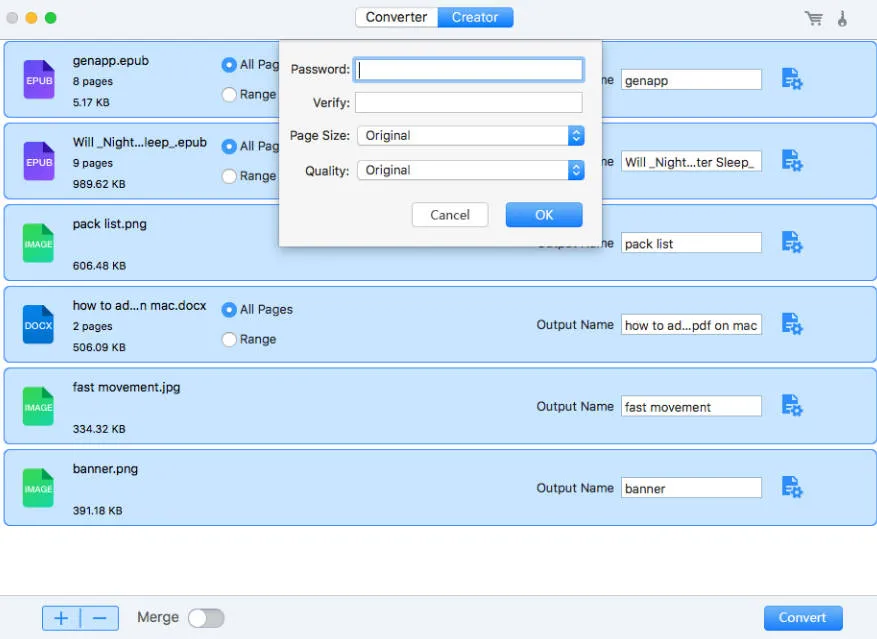Select the banner.png file name
The width and height of the screenshot is (877, 639).
coord(105,469)
